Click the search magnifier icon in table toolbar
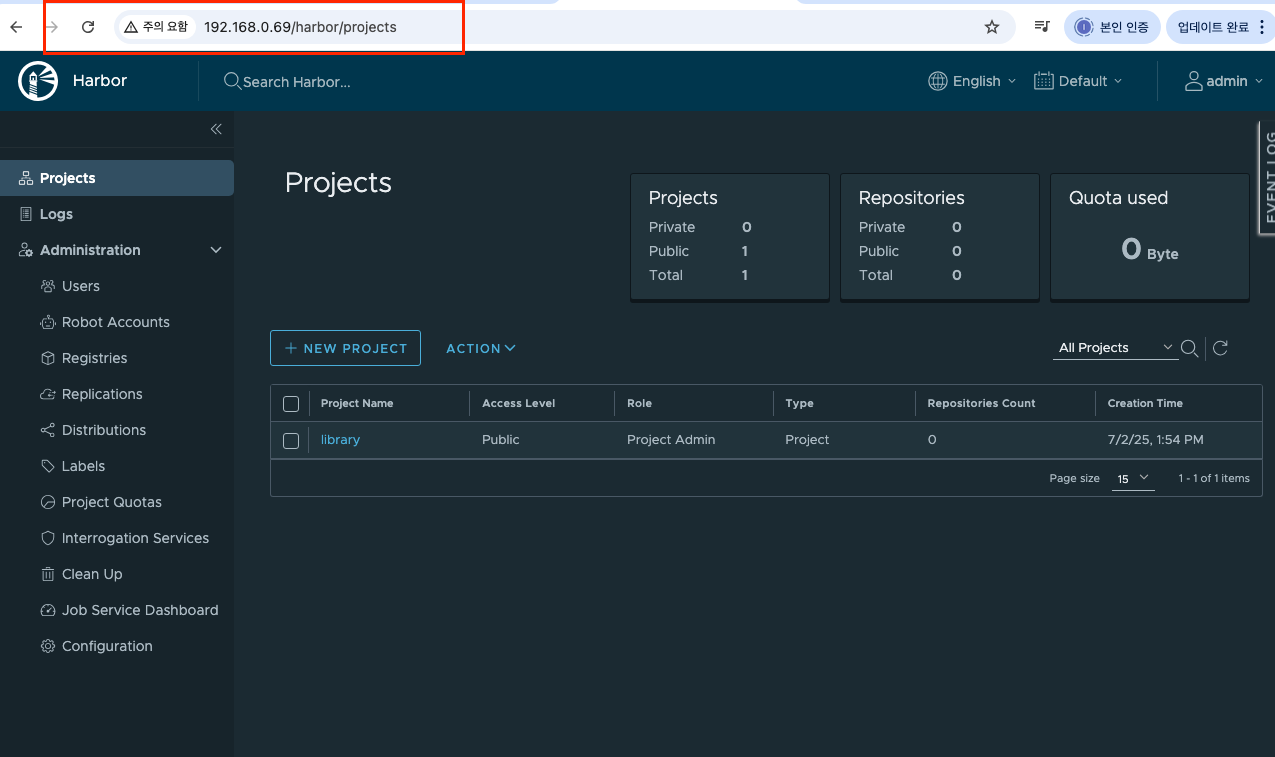 1189,348
